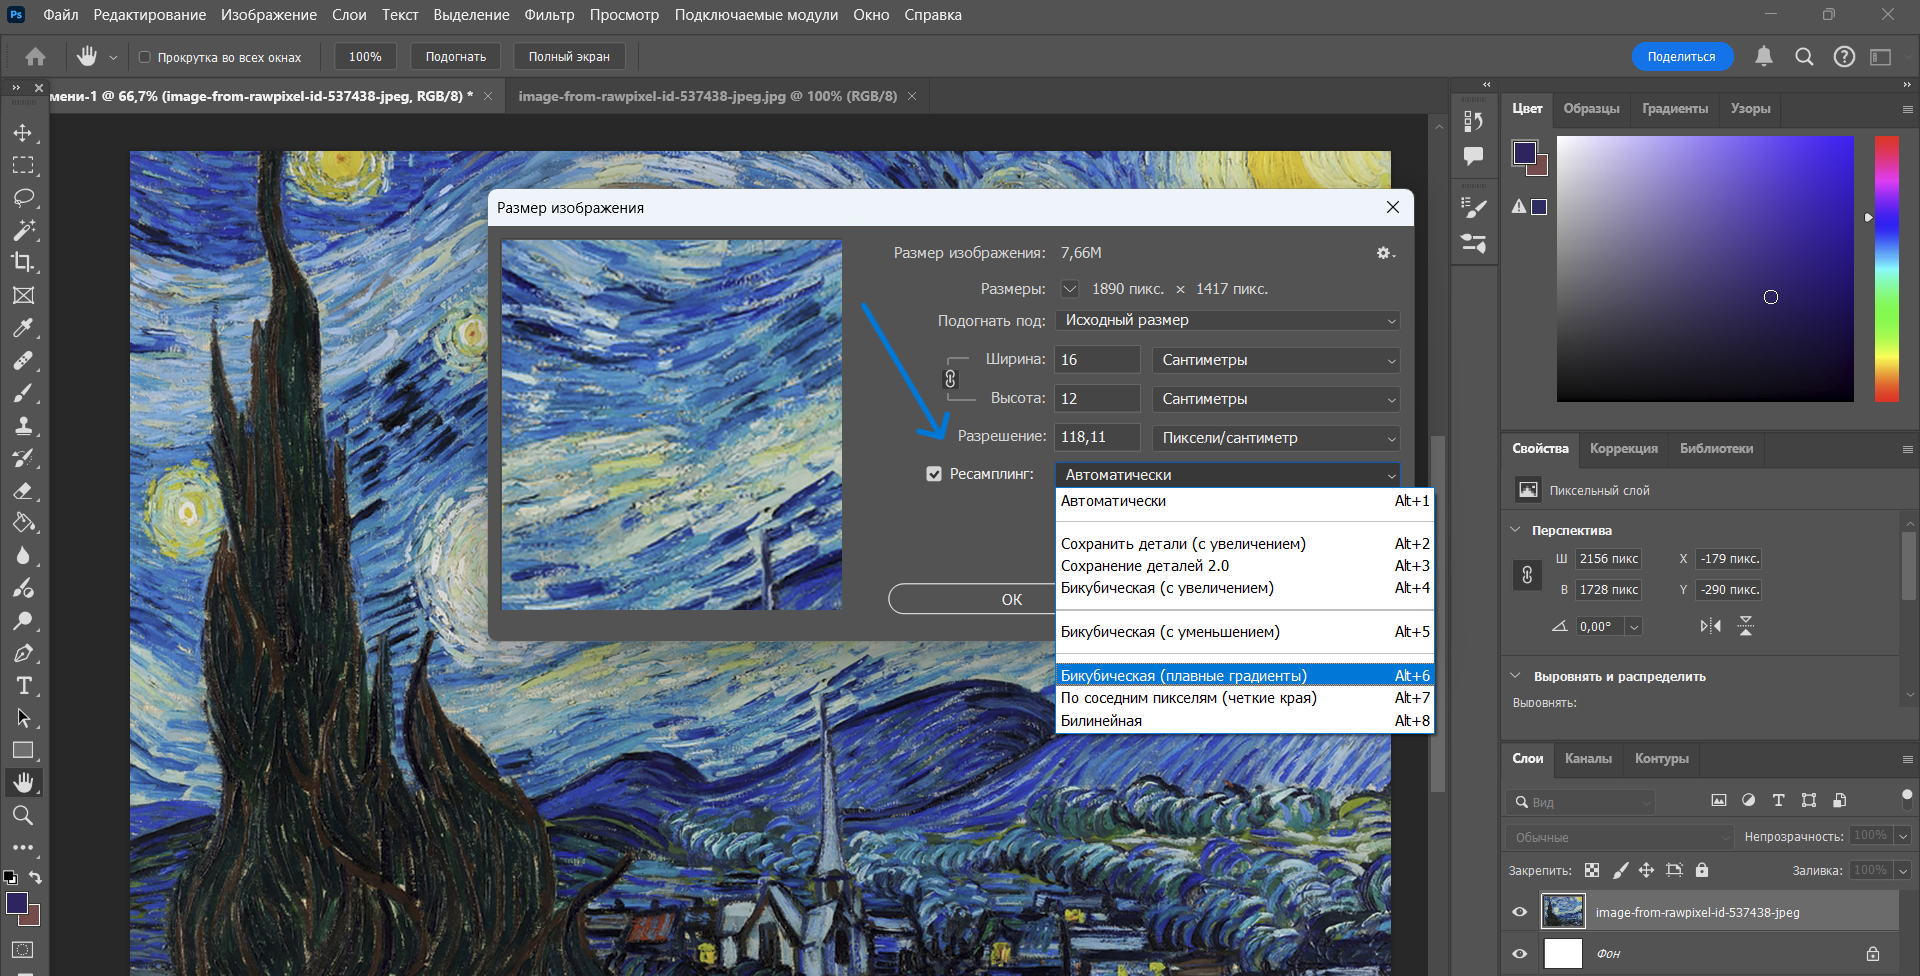Image resolution: width=1920 pixels, height=976 pixels.
Task: Open the Home screen
Action: 35,57
